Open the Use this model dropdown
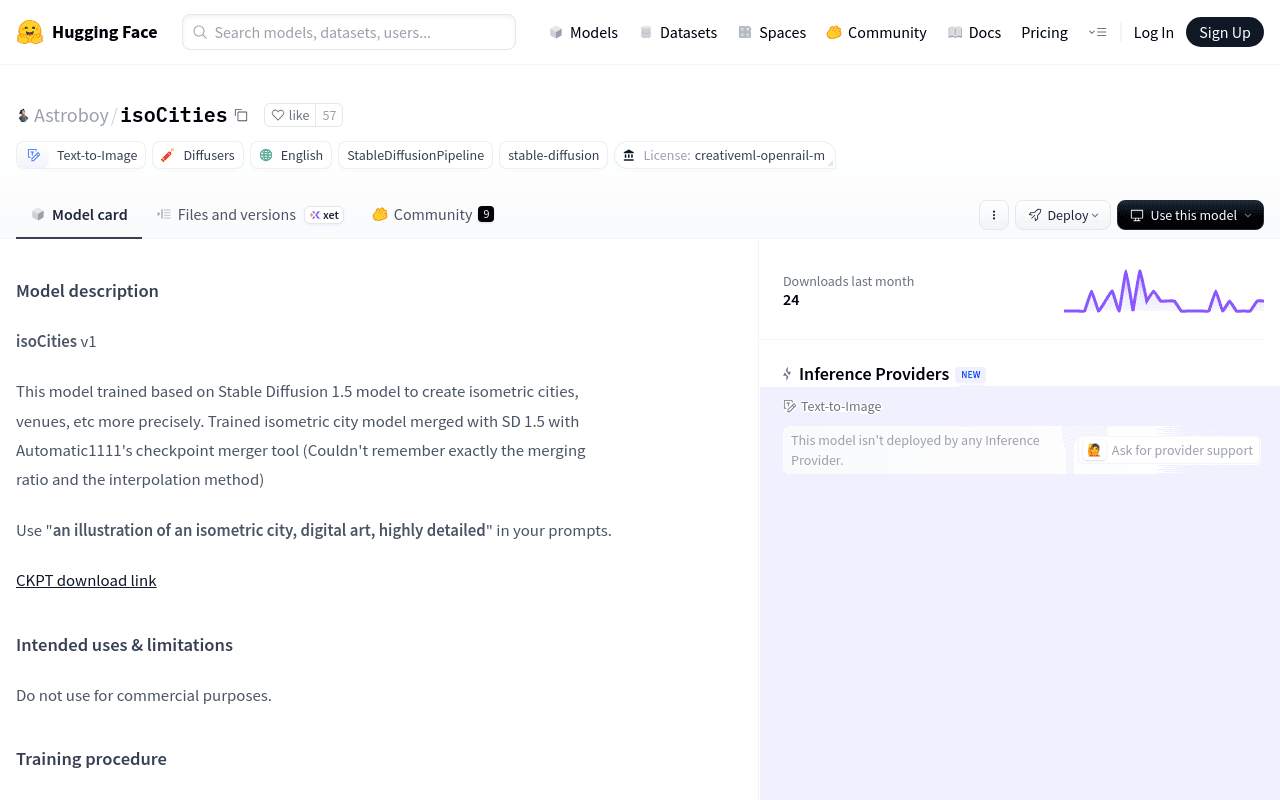 pos(1190,215)
